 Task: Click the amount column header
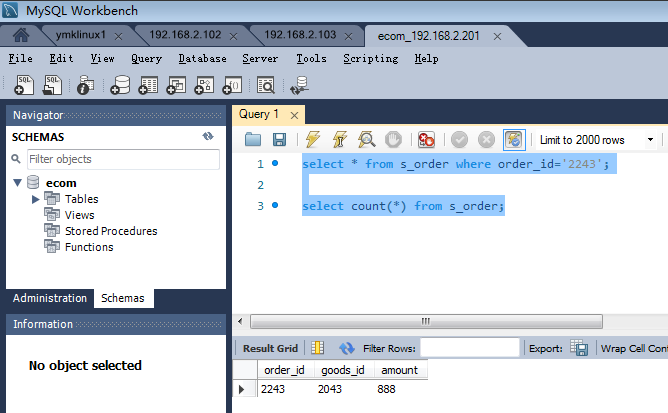tap(400, 370)
